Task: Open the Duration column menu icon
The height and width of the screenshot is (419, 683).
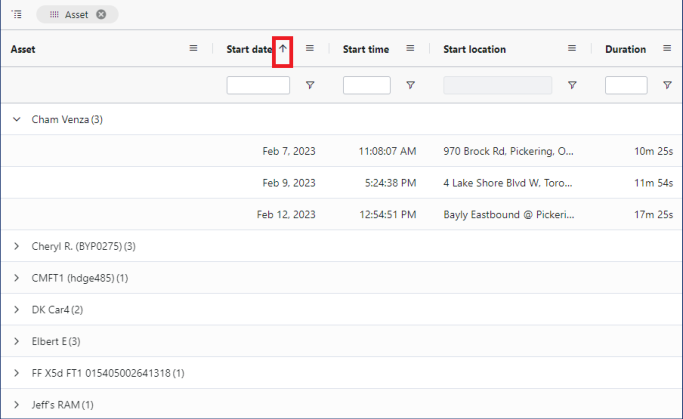Action: [667, 48]
